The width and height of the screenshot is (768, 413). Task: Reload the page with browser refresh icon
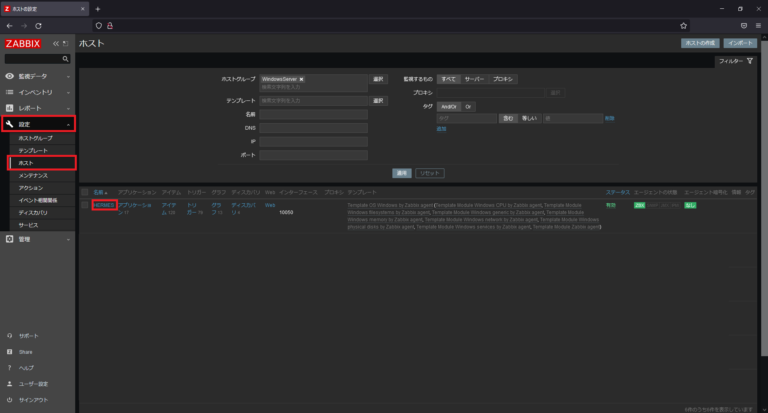pyautogui.click(x=38, y=25)
